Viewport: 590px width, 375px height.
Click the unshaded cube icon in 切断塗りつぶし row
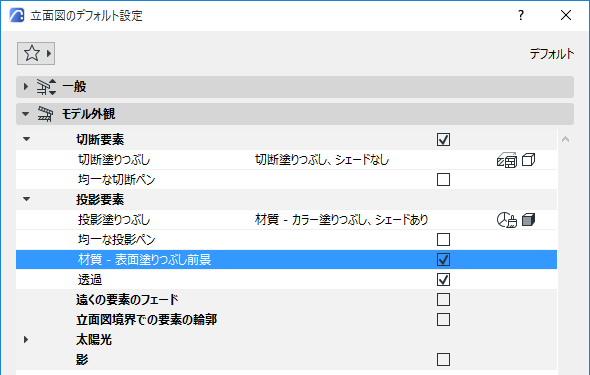pyautogui.click(x=529, y=160)
